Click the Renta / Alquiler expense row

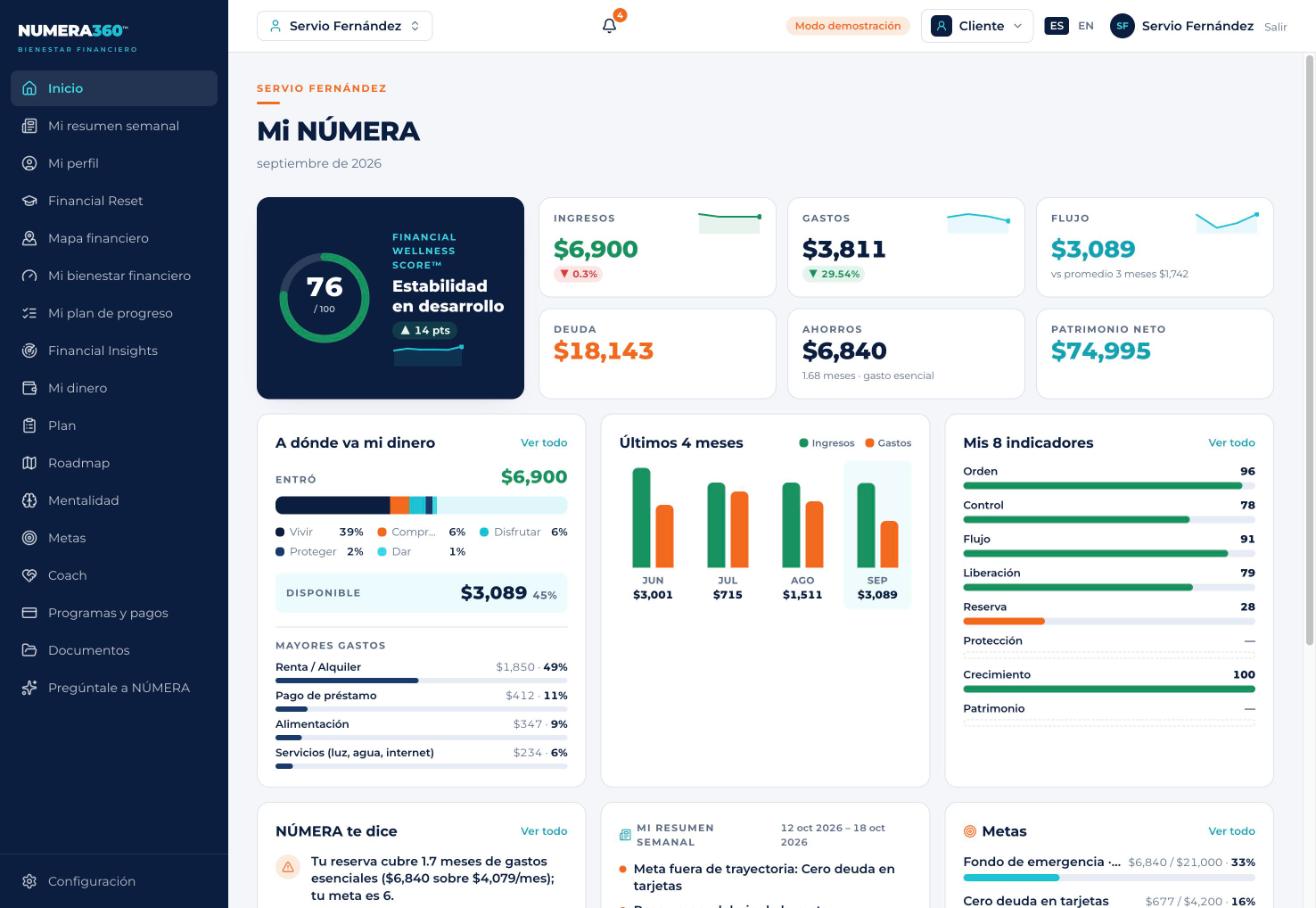421,672
